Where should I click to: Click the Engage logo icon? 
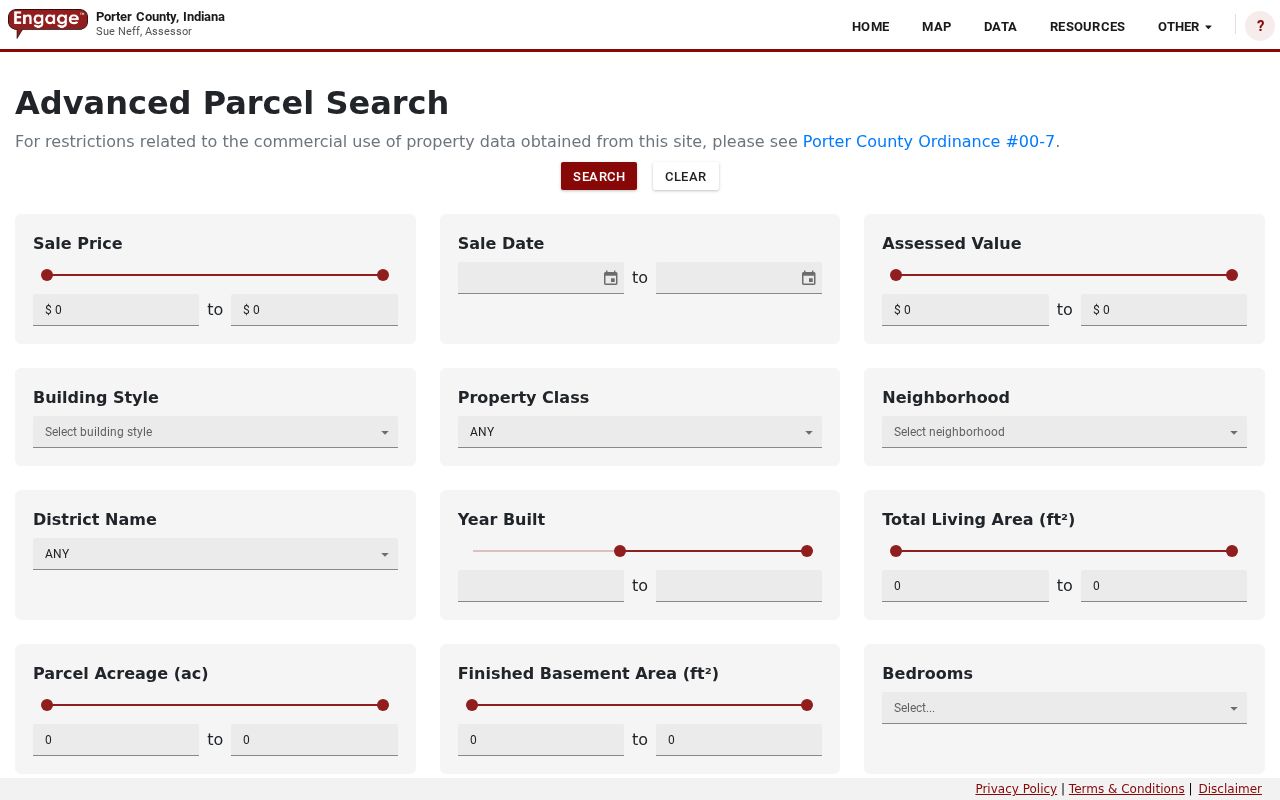[x=48, y=22]
